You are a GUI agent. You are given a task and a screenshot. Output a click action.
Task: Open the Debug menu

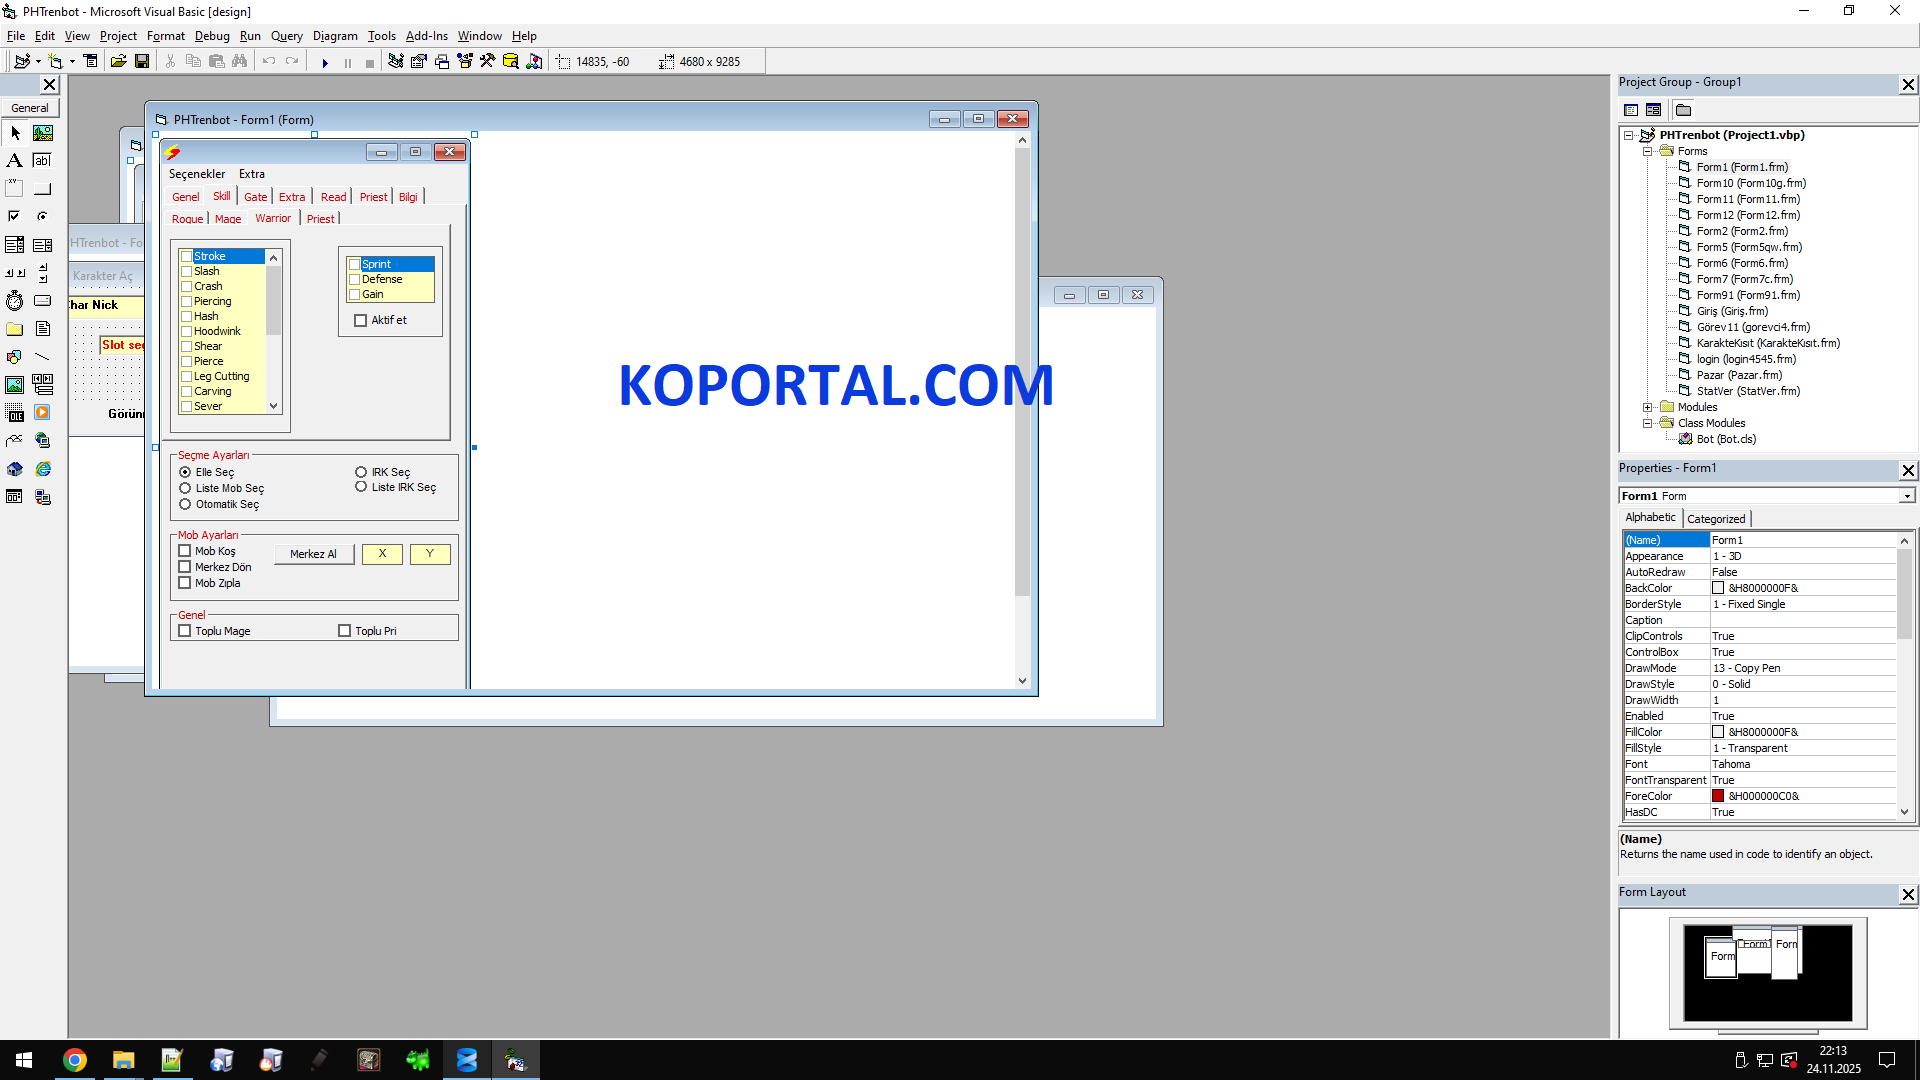point(211,36)
